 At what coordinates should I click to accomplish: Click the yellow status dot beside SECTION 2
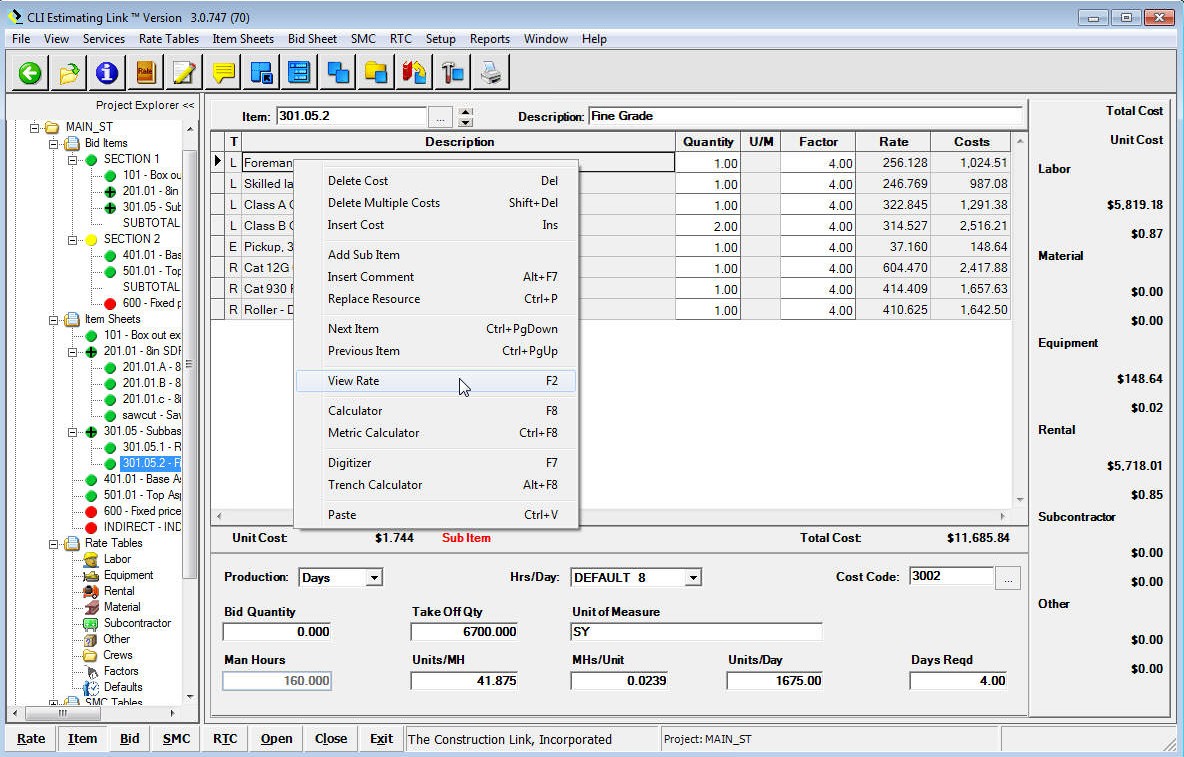(91, 239)
